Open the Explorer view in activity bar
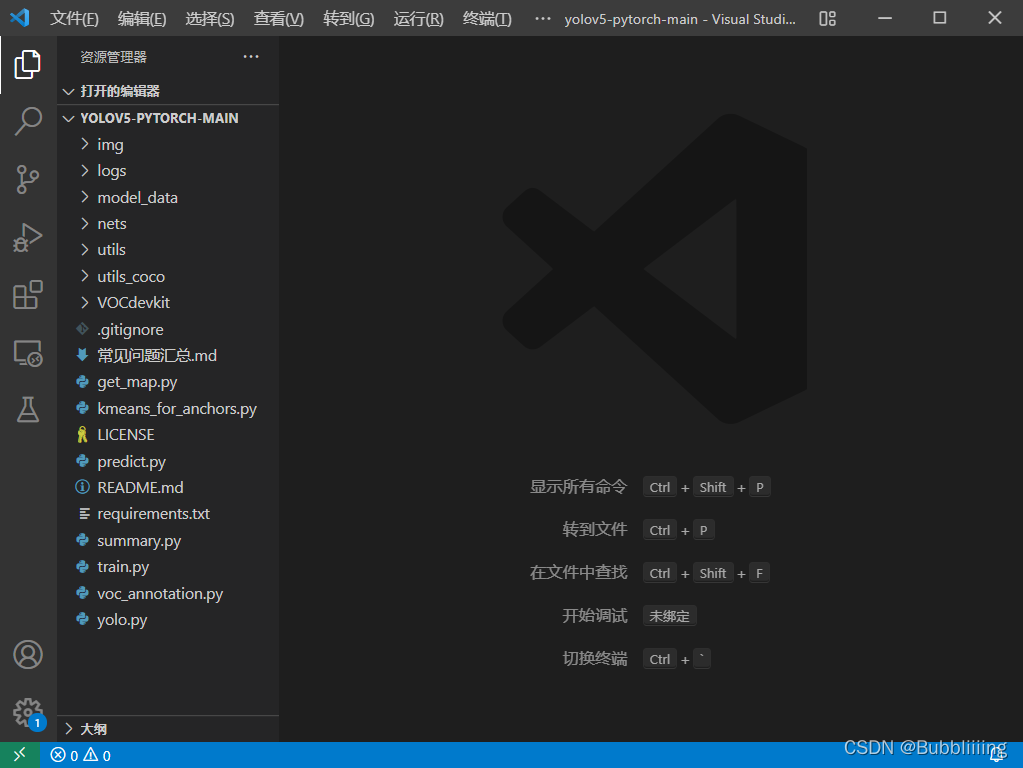Viewport: 1023px width, 768px height. 27,64
